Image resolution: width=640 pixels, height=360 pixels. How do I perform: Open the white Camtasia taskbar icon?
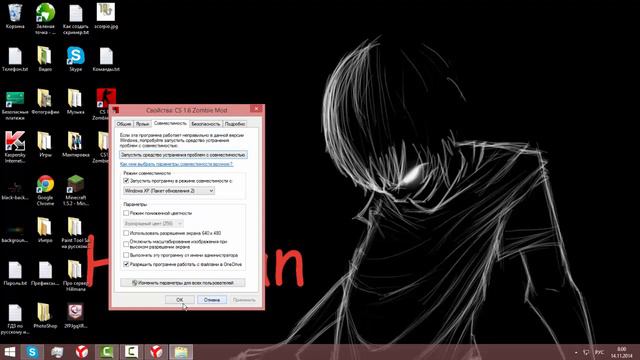[x=131, y=352]
